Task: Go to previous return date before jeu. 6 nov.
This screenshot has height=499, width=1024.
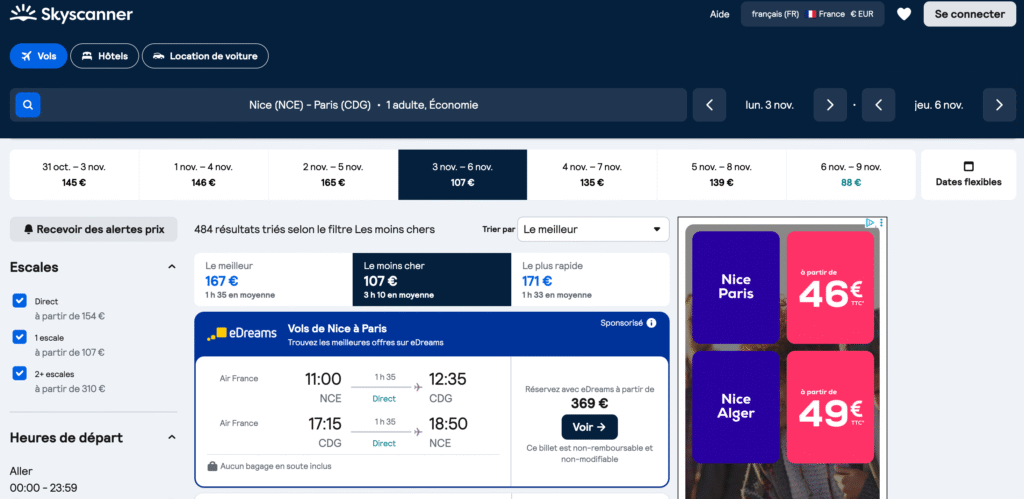Action: click(878, 105)
